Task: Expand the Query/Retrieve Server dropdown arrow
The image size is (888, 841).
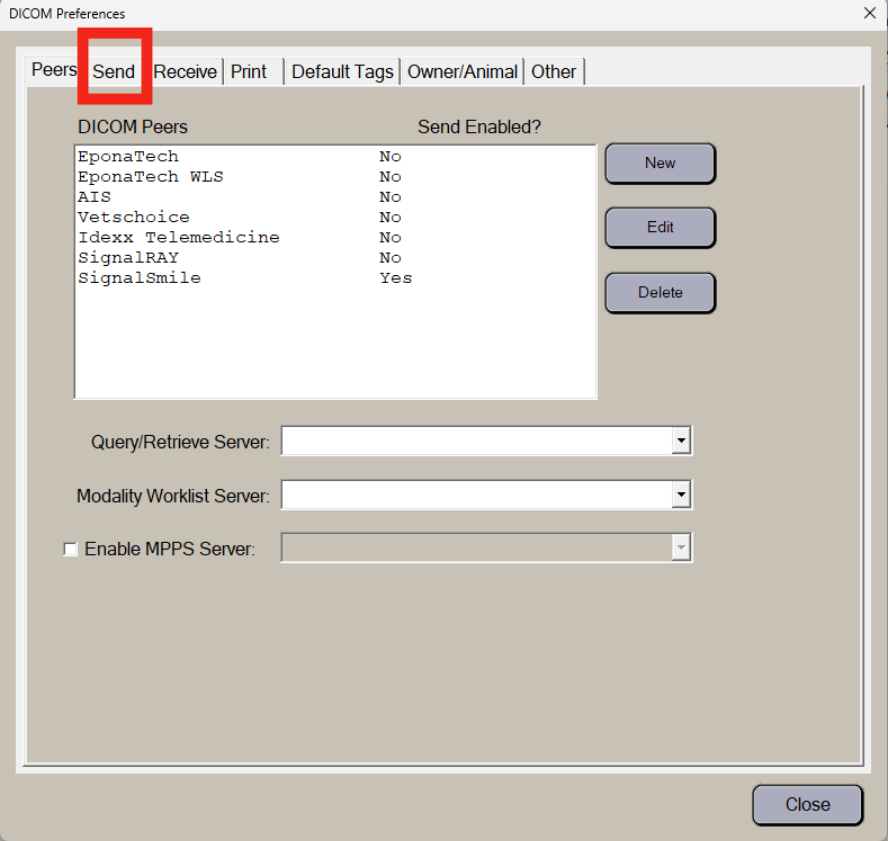Action: click(x=681, y=441)
